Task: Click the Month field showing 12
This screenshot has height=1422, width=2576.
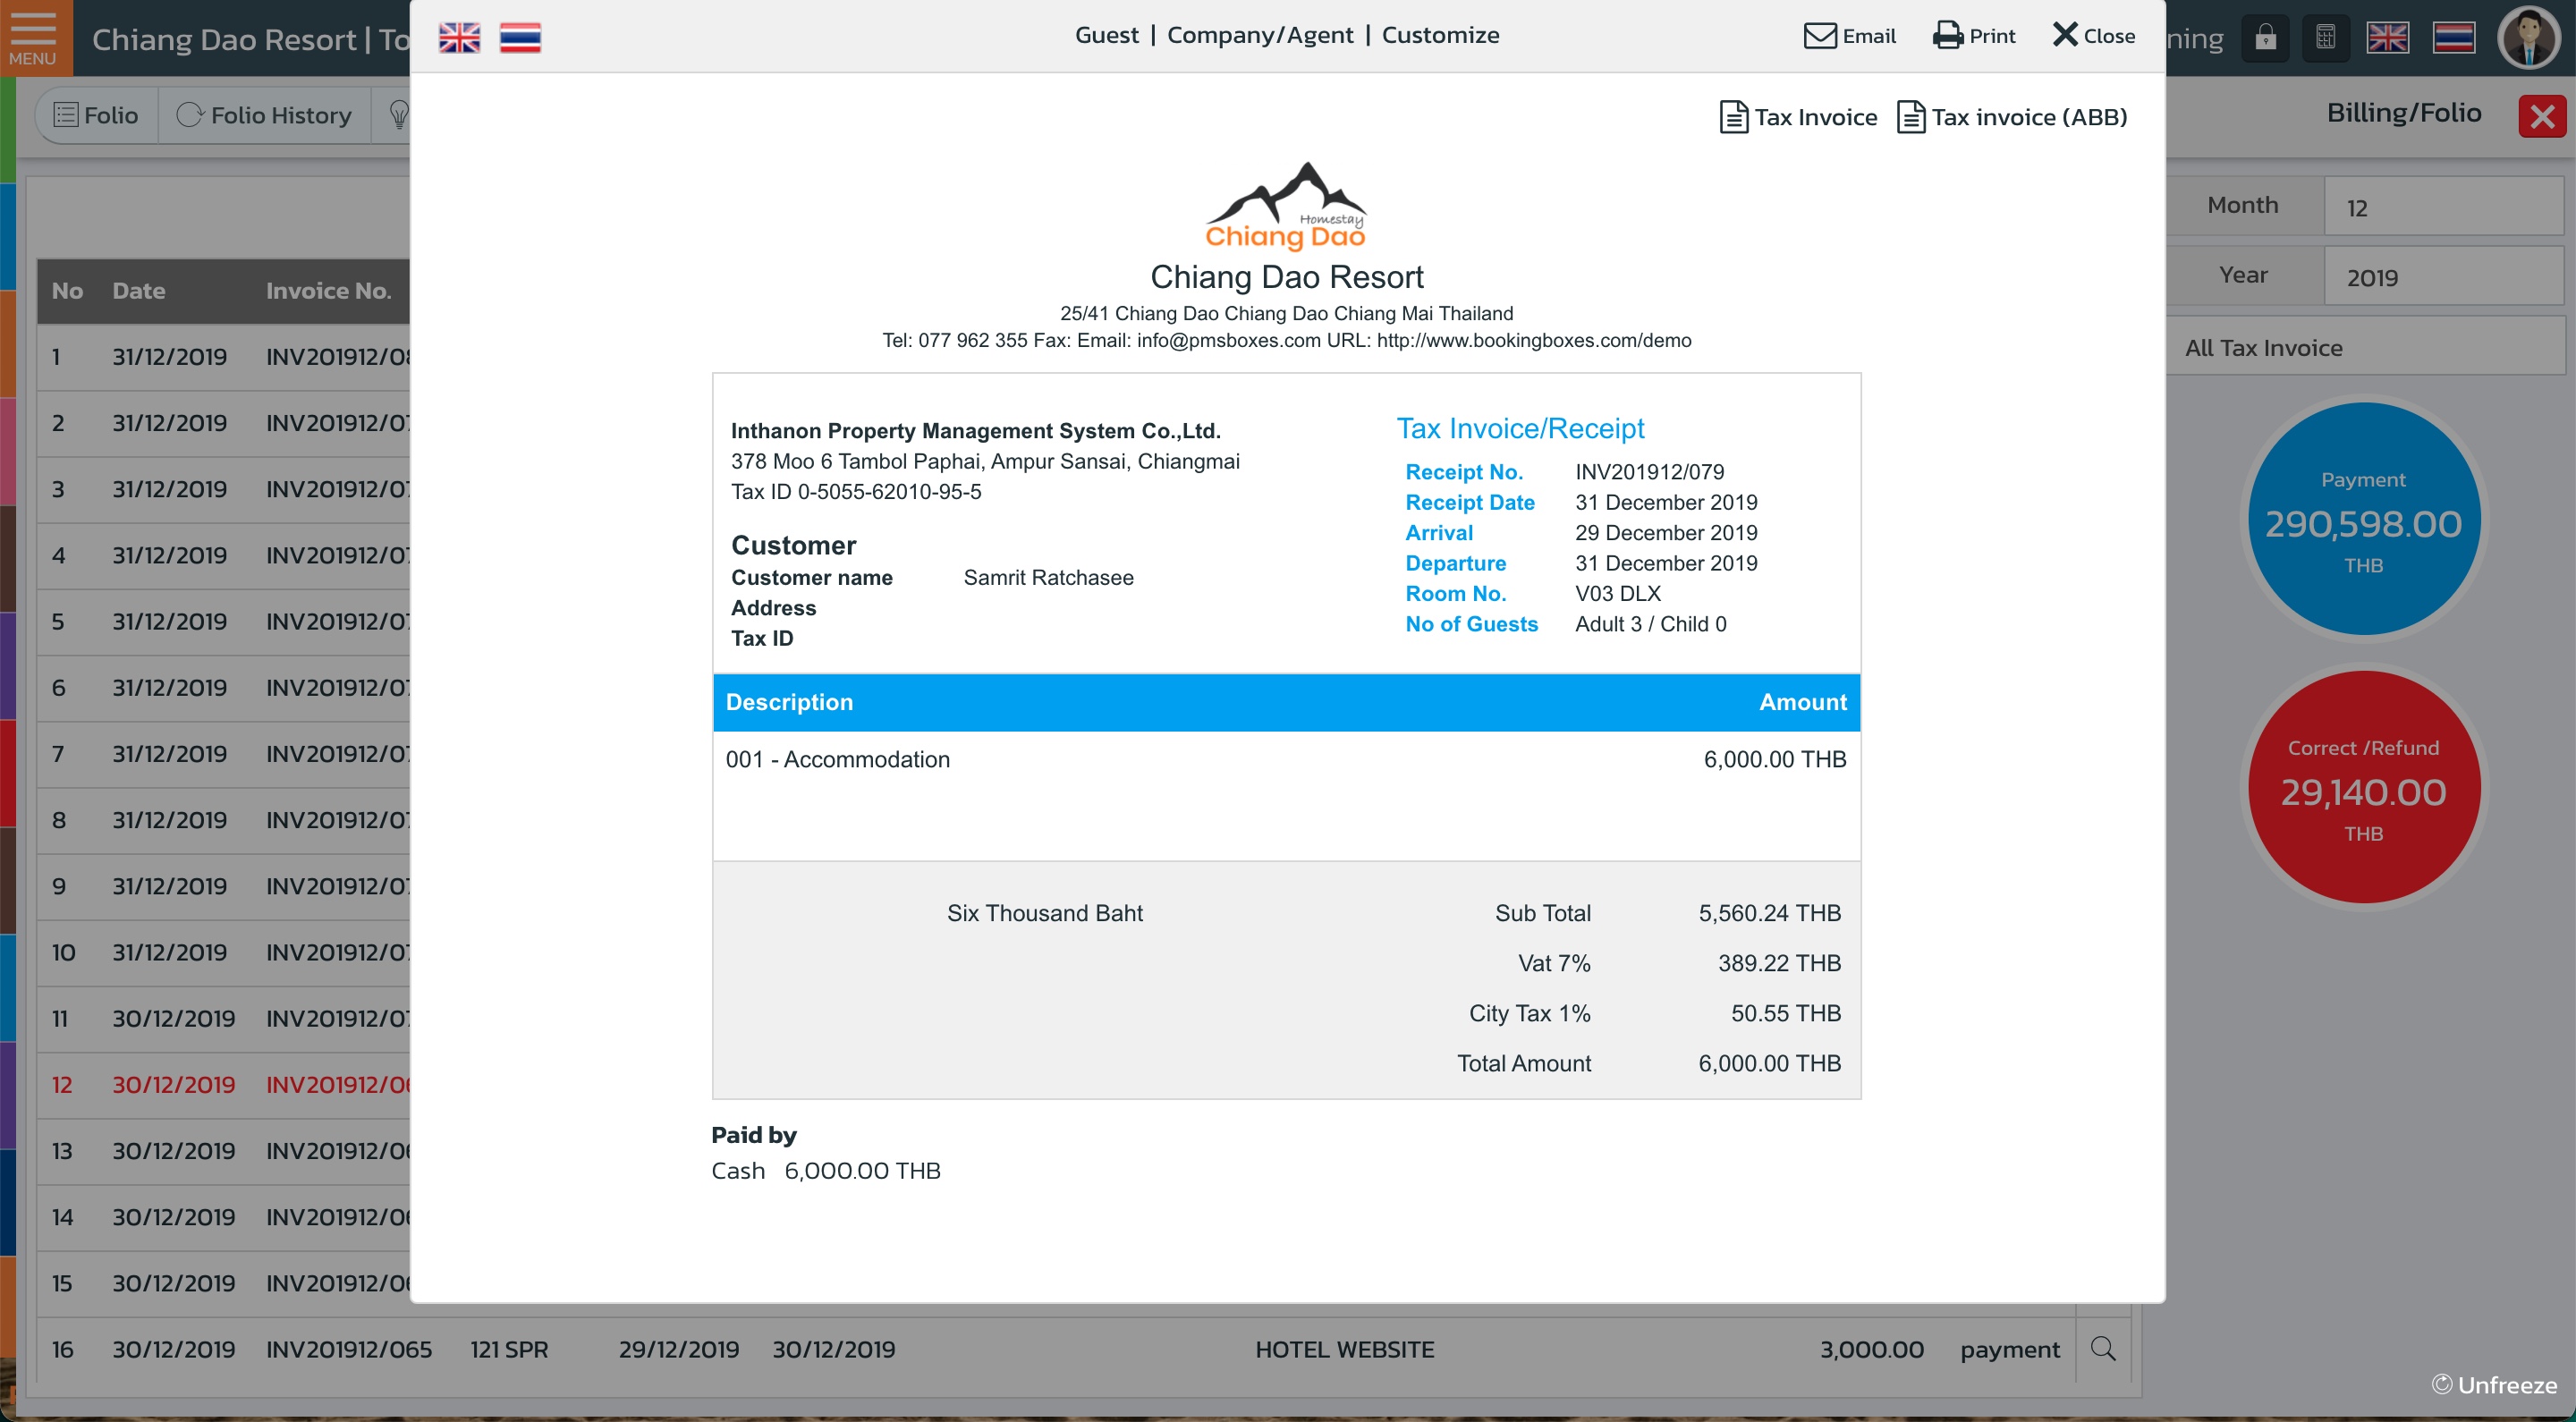Action: coord(2443,207)
